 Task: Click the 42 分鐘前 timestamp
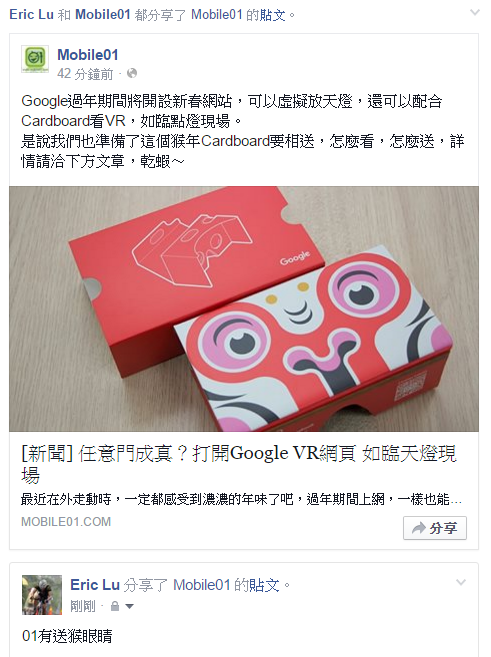tap(85, 74)
